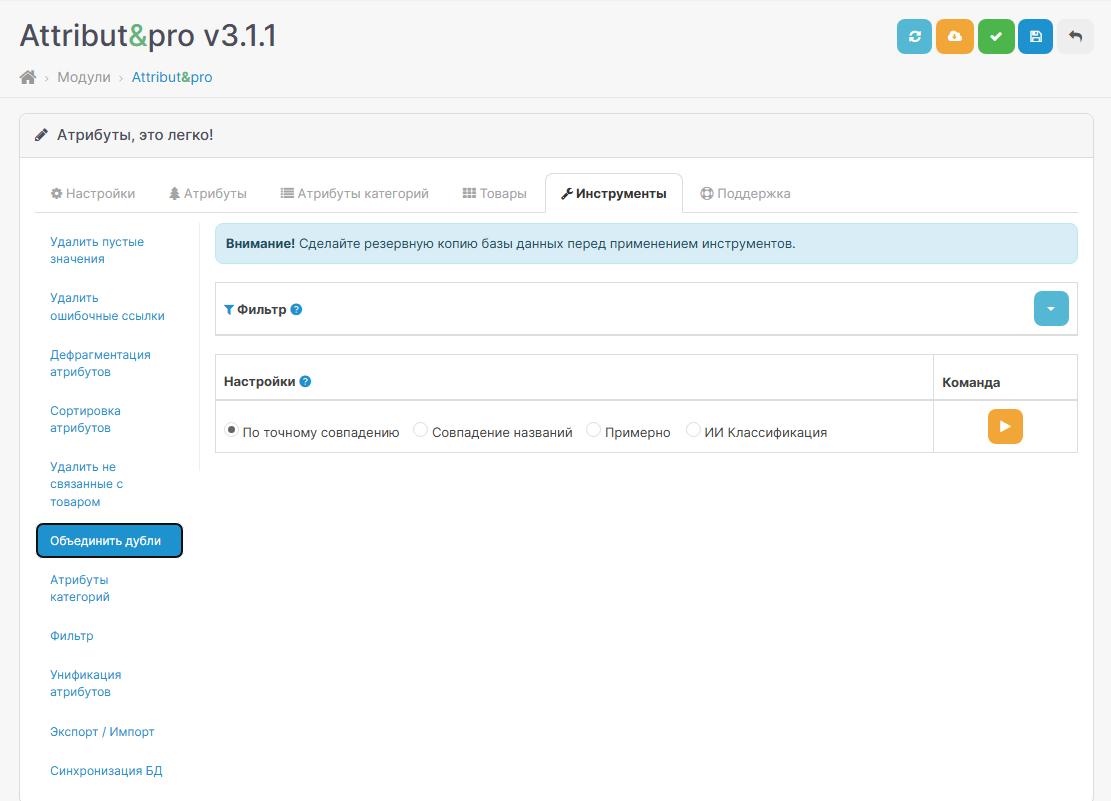Image resolution: width=1111 pixels, height=801 pixels.
Task: Open Экспорт / Импорт tool
Action: [x=109, y=732]
